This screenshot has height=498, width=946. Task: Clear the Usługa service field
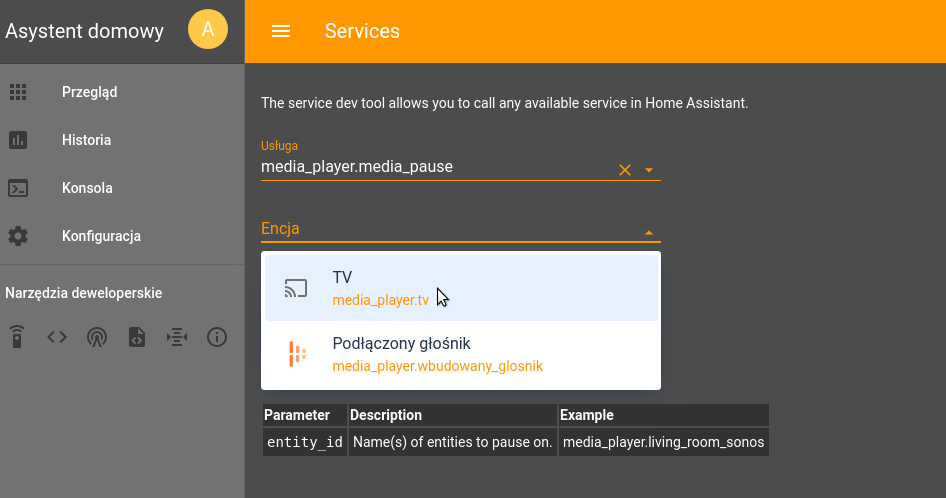point(625,170)
